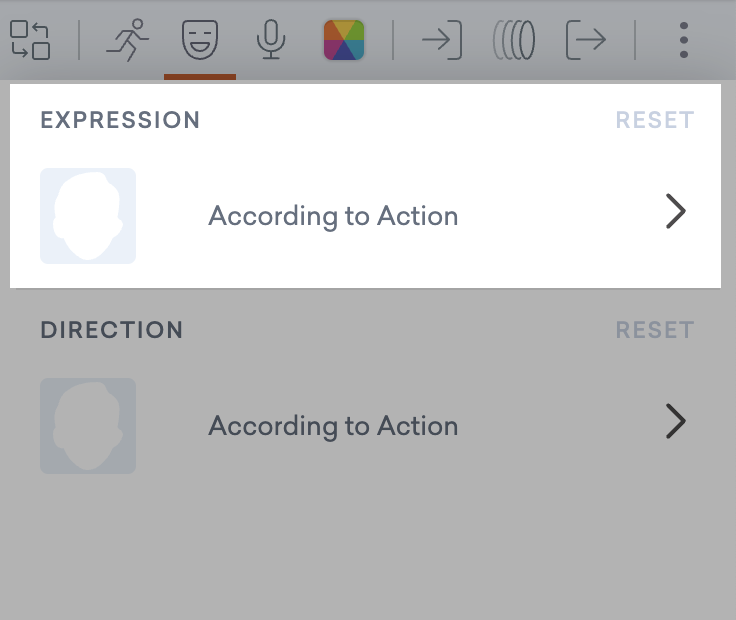Select the Expression face mask tab

pyautogui.click(x=200, y=40)
